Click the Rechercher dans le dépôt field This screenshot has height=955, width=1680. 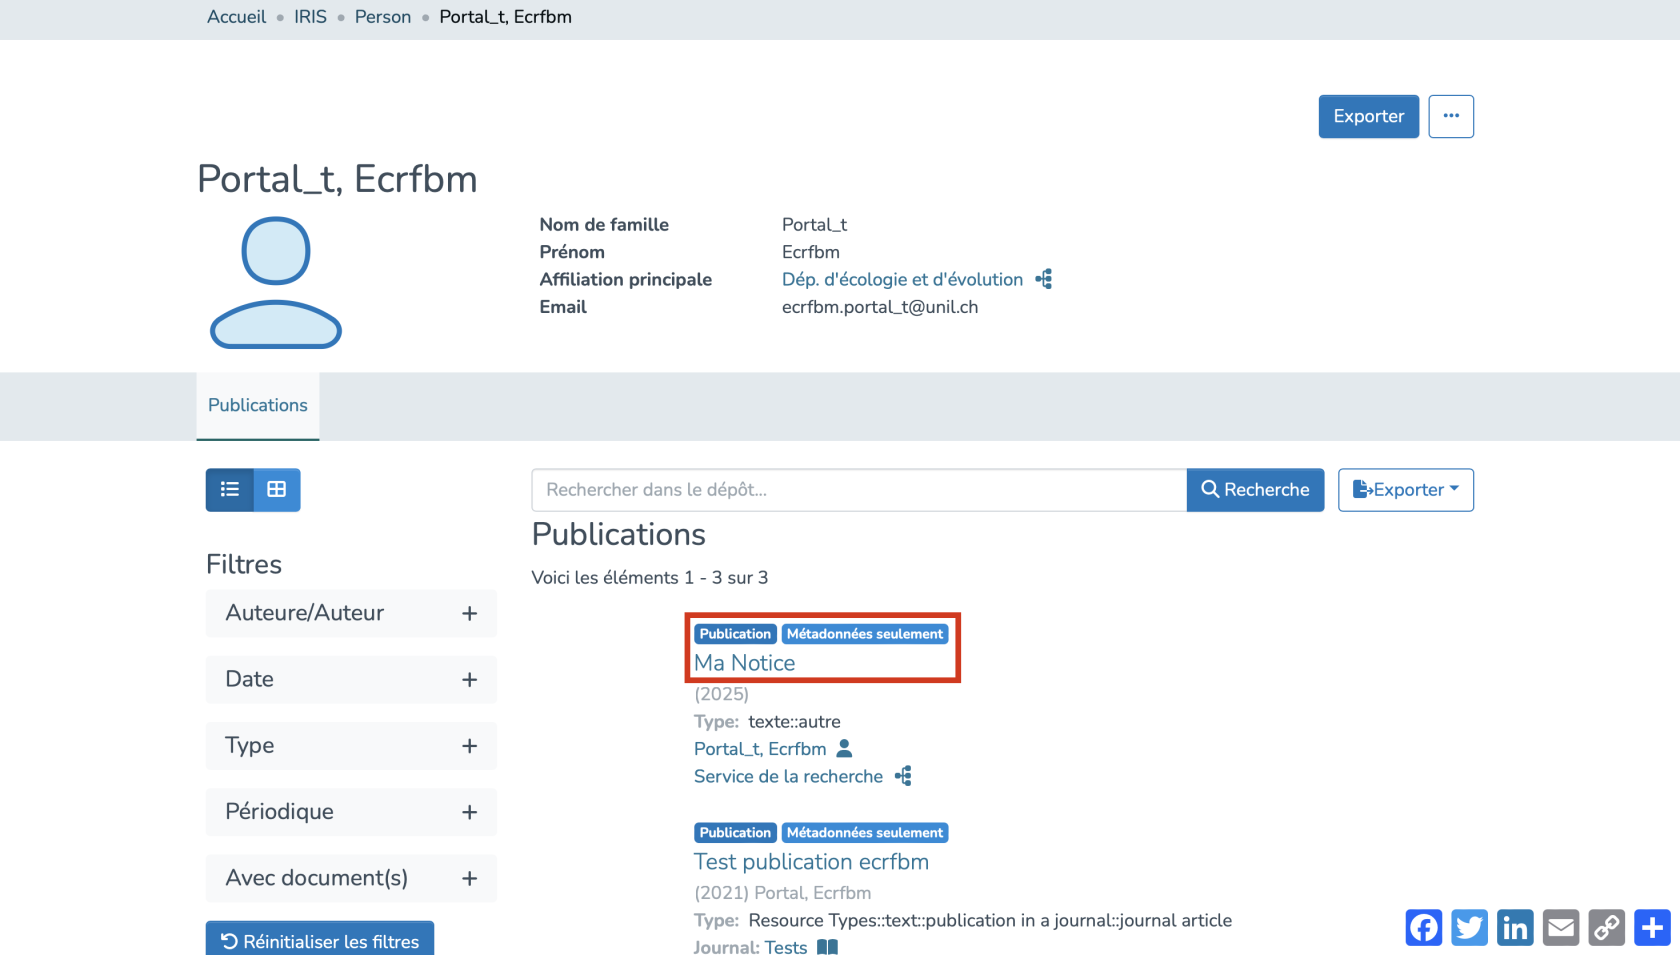pyautogui.click(x=858, y=490)
